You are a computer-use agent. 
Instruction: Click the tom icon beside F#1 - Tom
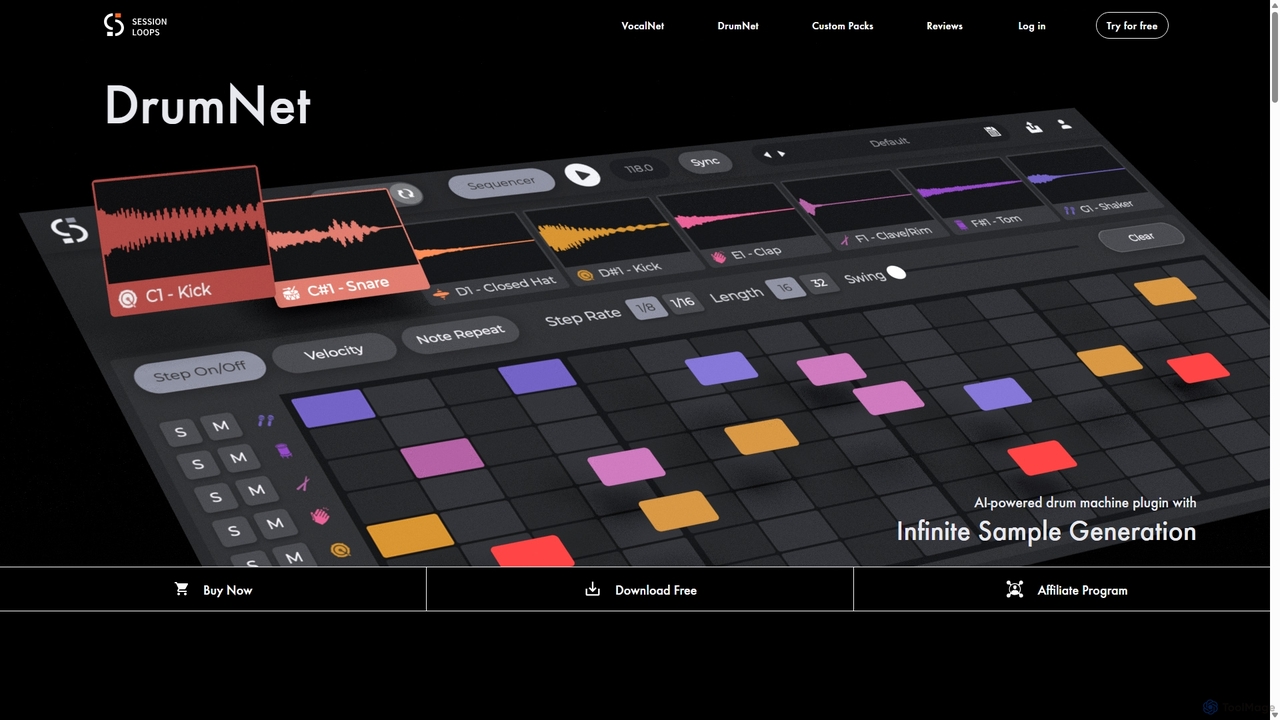pyautogui.click(x=962, y=225)
